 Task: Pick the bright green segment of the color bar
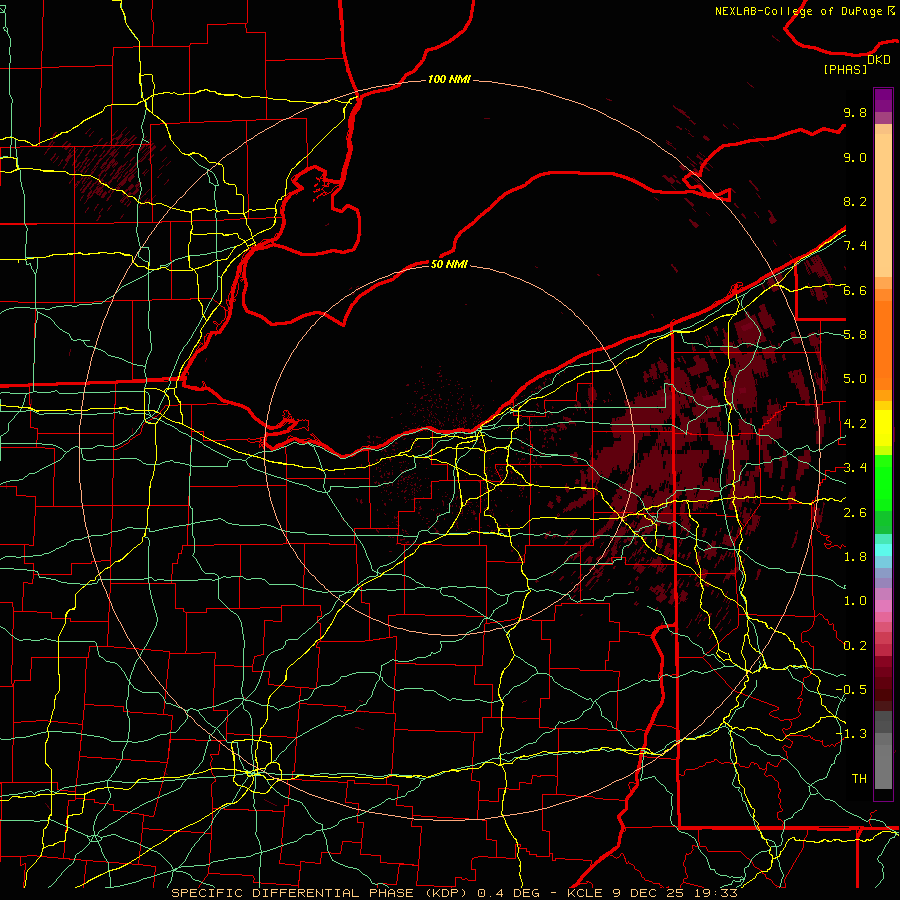(x=883, y=484)
